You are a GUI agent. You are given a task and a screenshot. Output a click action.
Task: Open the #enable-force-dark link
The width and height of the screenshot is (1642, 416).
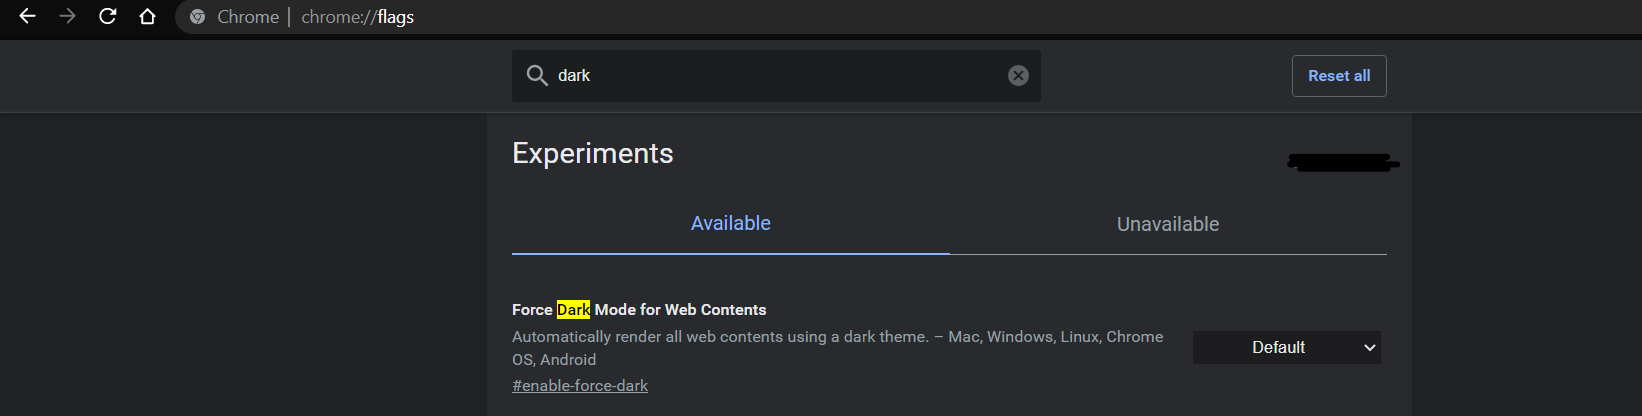pyautogui.click(x=580, y=386)
